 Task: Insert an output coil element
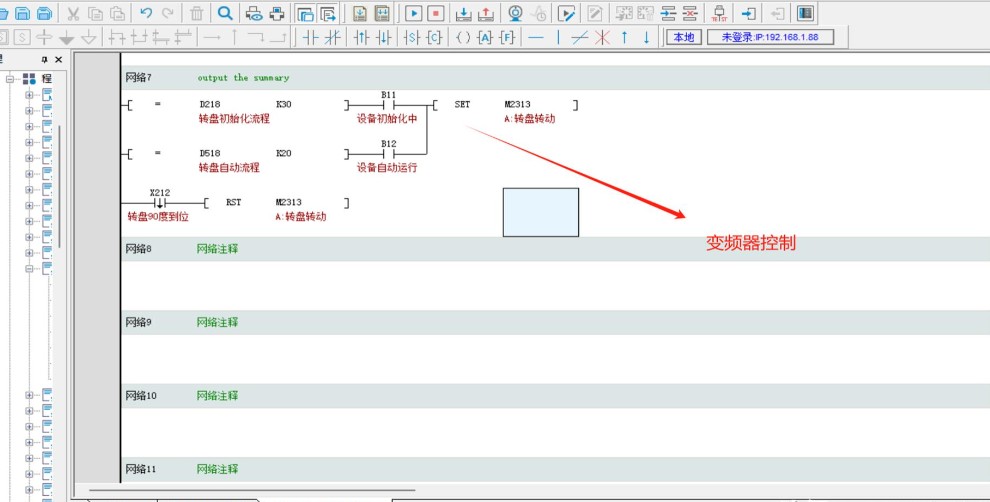click(x=462, y=37)
